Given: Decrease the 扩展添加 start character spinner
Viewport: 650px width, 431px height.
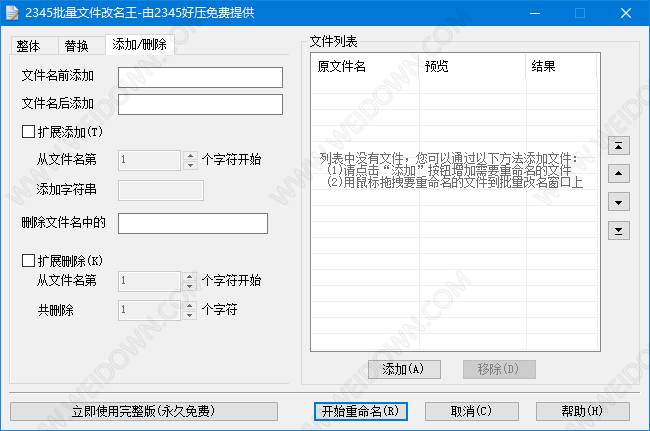Looking at the screenshot, I should [x=190, y=165].
